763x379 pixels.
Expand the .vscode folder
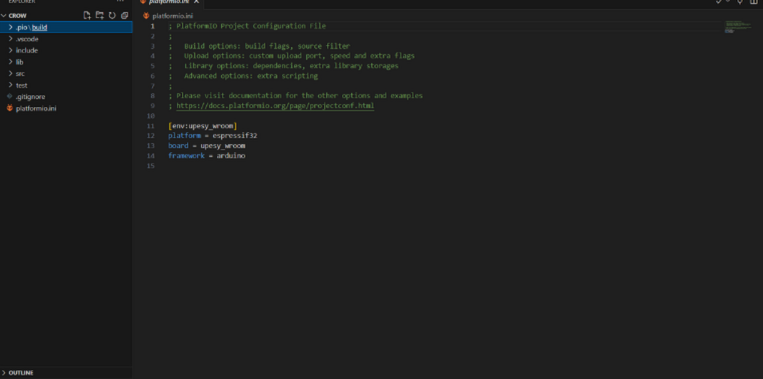(66, 39)
